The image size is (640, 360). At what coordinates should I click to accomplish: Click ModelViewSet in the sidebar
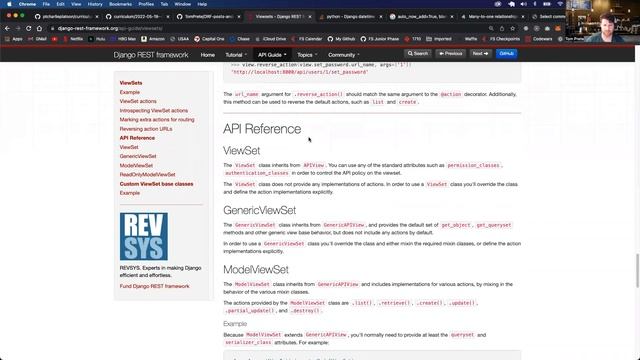coord(136,166)
